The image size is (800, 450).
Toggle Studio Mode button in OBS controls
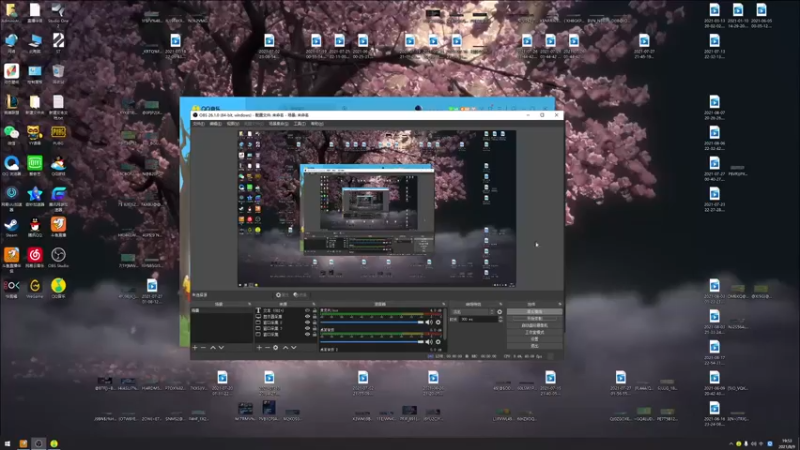(x=535, y=332)
